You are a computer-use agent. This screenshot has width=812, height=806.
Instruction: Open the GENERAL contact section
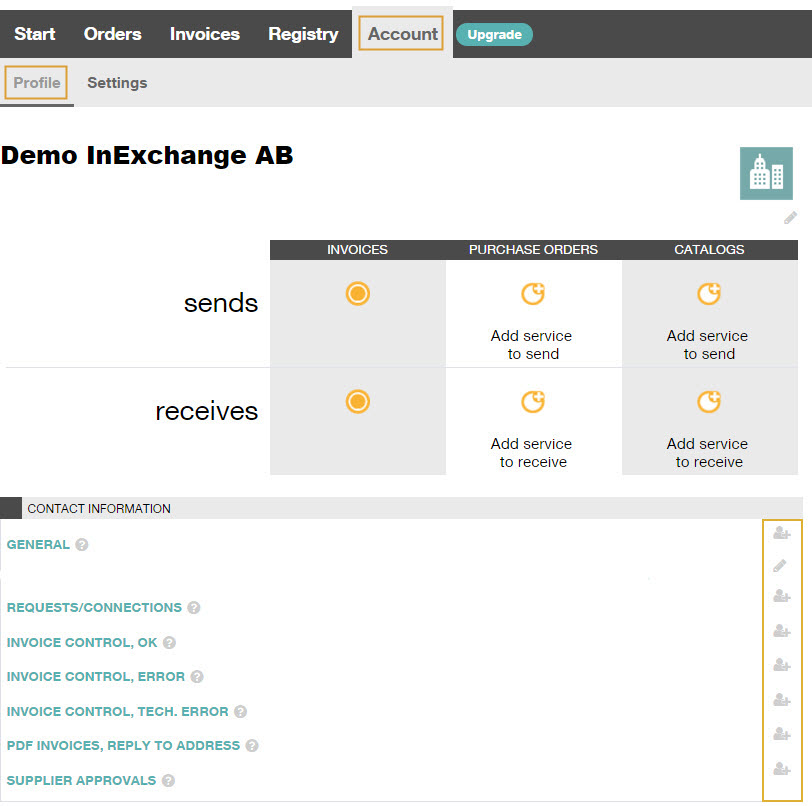click(38, 544)
